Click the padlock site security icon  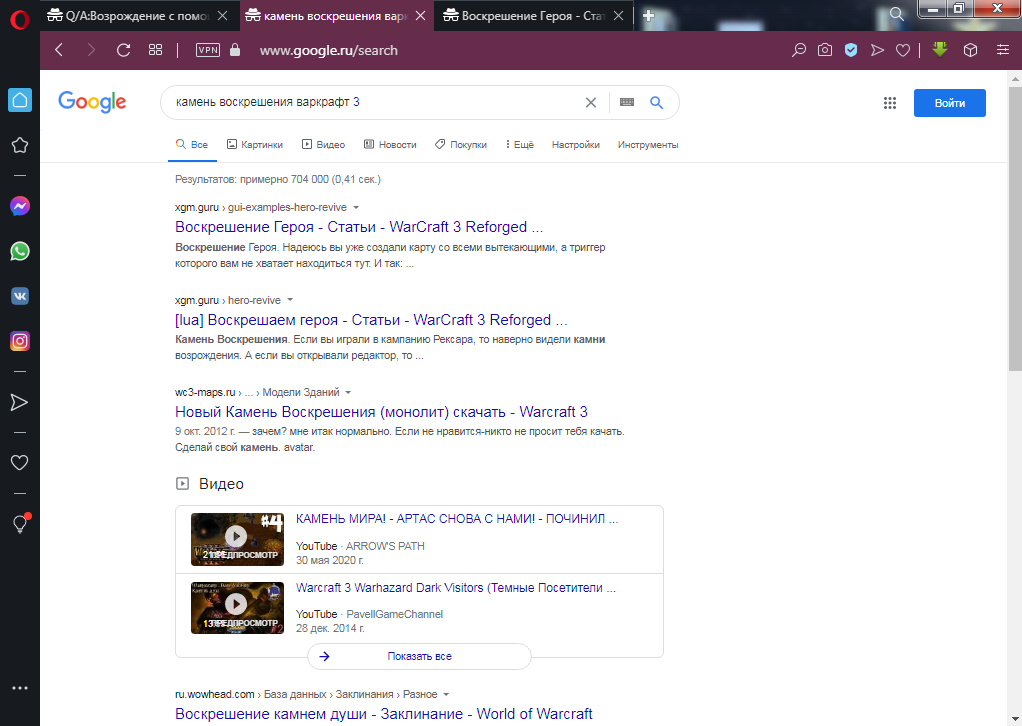coord(235,50)
